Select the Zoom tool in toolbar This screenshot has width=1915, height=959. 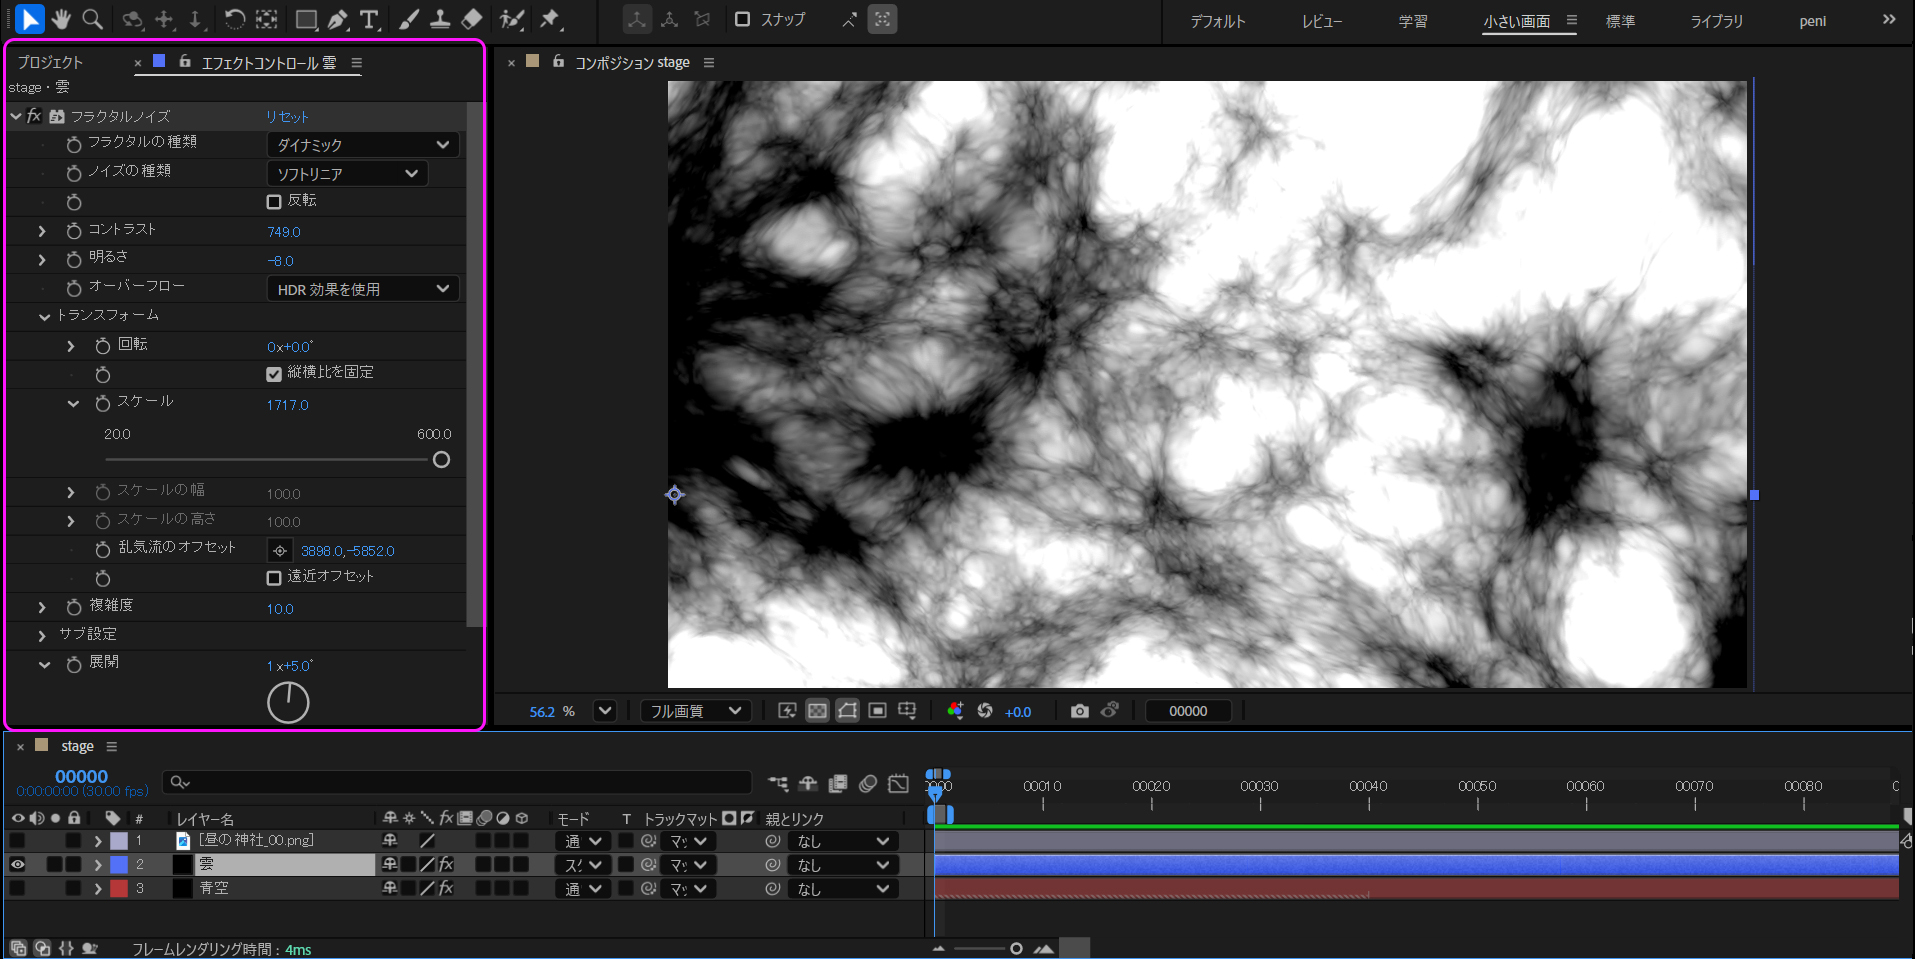pyautogui.click(x=93, y=19)
